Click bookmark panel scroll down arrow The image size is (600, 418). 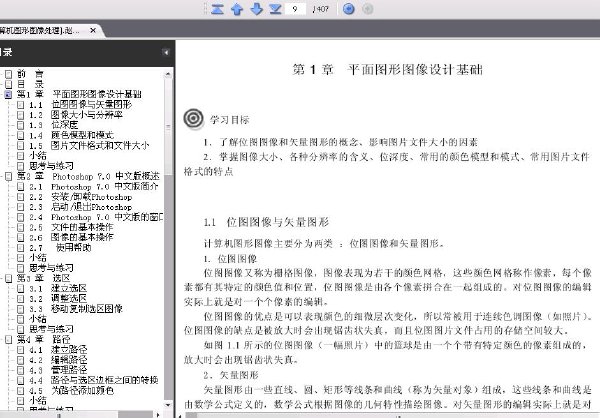(168, 405)
